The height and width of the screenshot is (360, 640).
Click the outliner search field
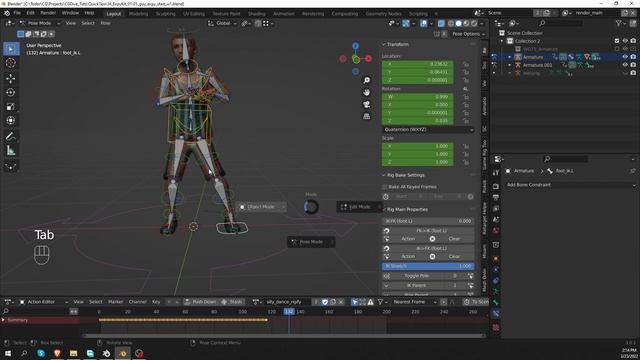(x=560, y=23)
